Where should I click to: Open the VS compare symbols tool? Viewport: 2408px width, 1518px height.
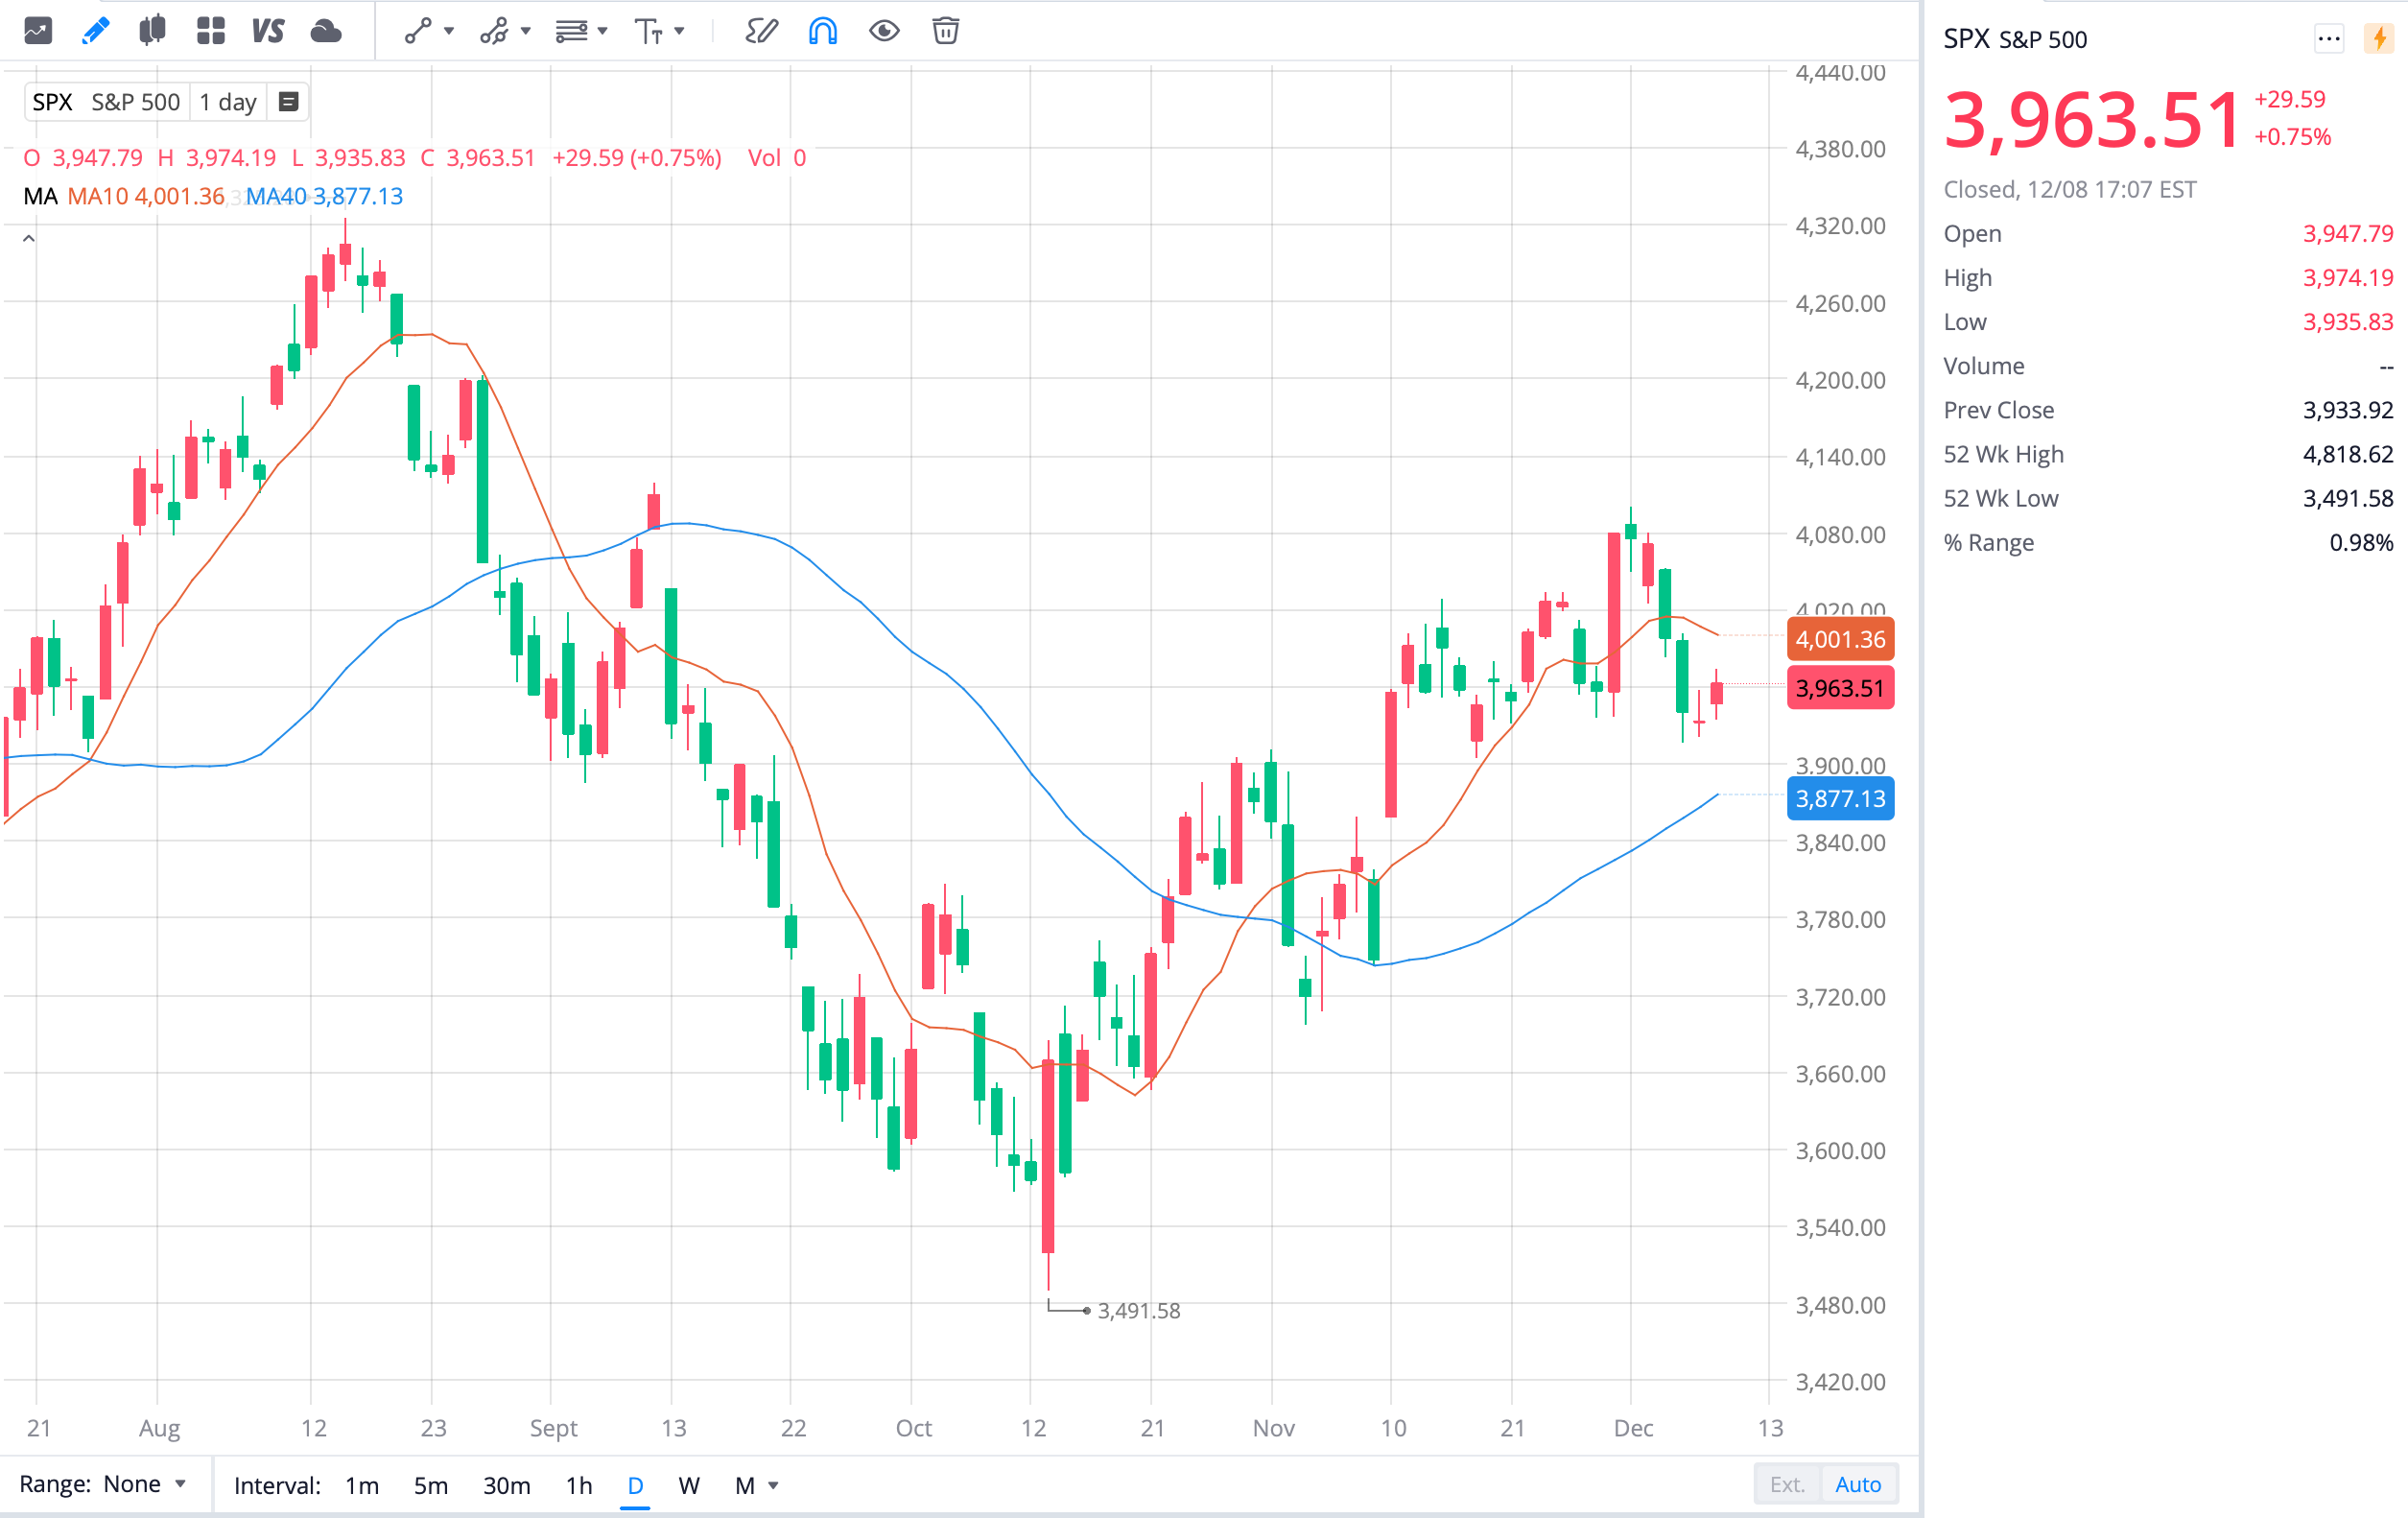click(267, 31)
